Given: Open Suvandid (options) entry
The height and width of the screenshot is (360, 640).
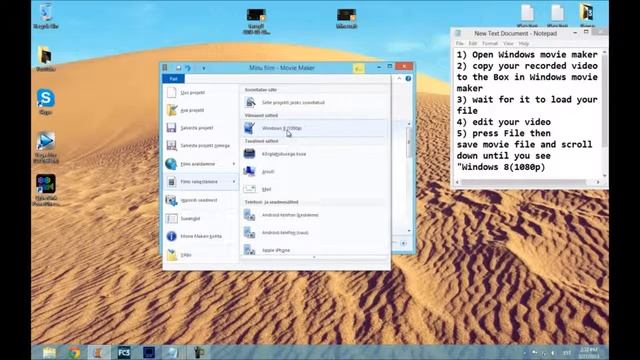Looking at the screenshot, I should pyautogui.click(x=200, y=218).
